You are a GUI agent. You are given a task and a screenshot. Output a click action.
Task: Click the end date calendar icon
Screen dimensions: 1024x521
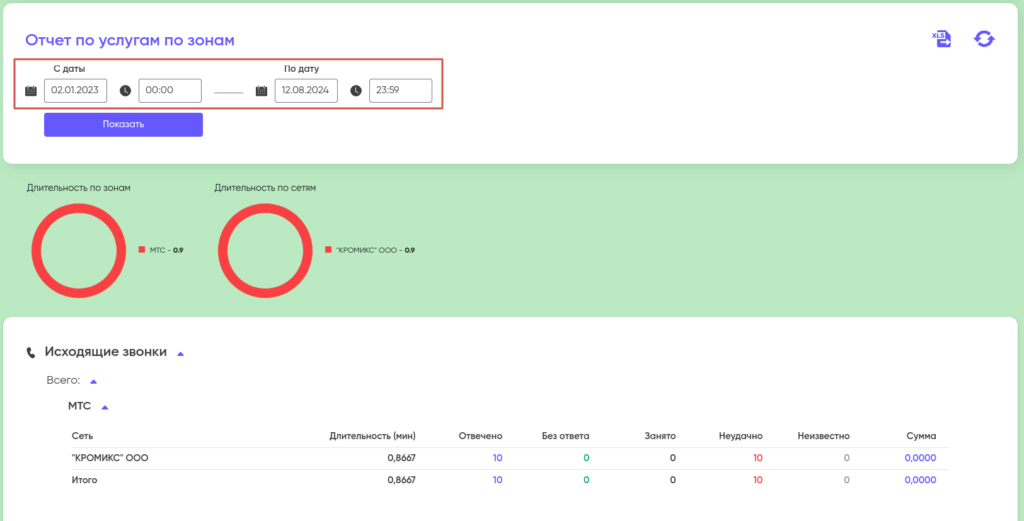pyautogui.click(x=261, y=91)
